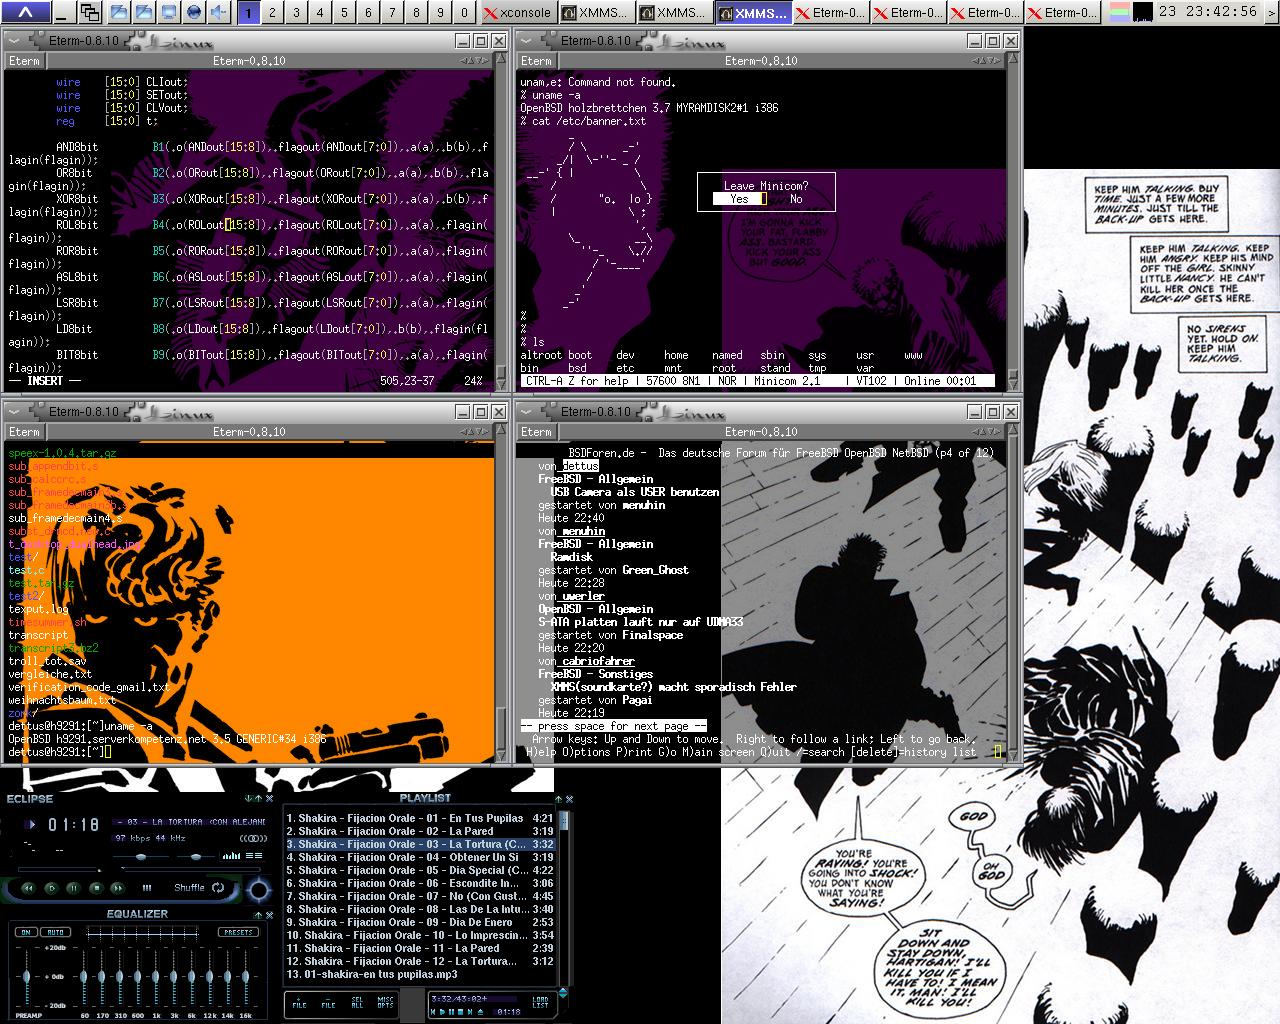The height and width of the screenshot is (1024, 1280).
Task: Click the show desktop icon in the taskbar
Action: (63, 13)
